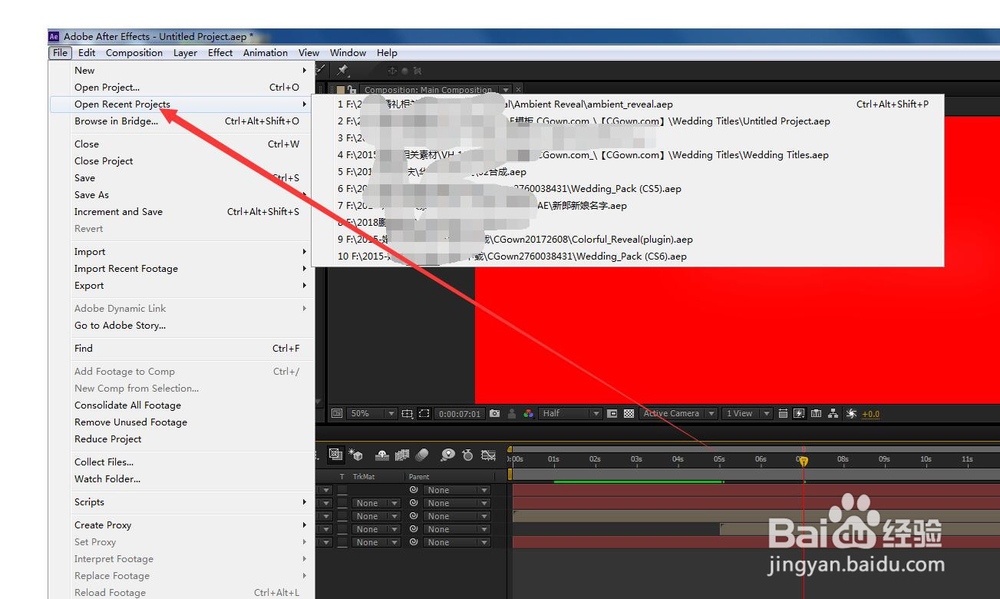Click the current time indicator playhead in timeline
This screenshot has height=599, width=1000.
804,461
